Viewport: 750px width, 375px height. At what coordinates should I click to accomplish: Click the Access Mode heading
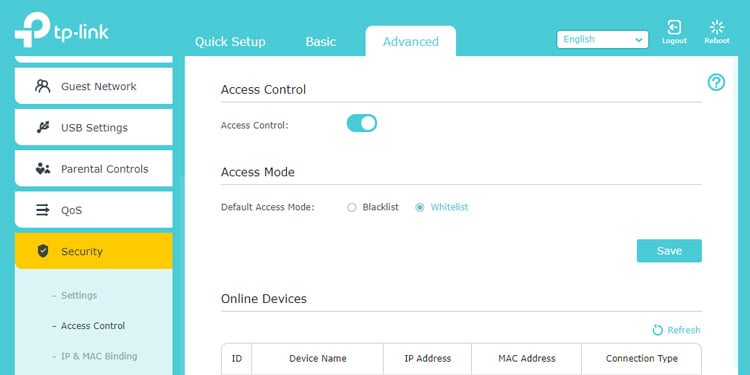click(258, 172)
